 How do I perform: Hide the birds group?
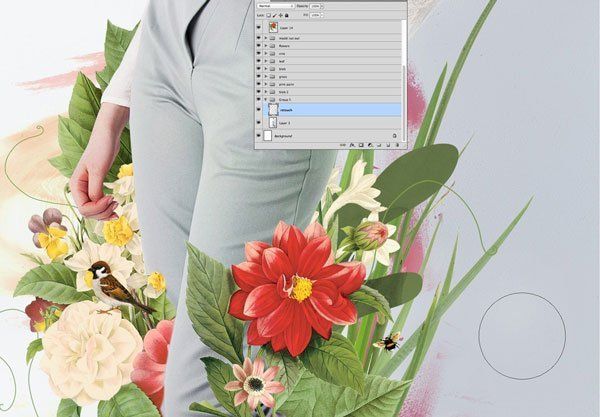[x=259, y=69]
